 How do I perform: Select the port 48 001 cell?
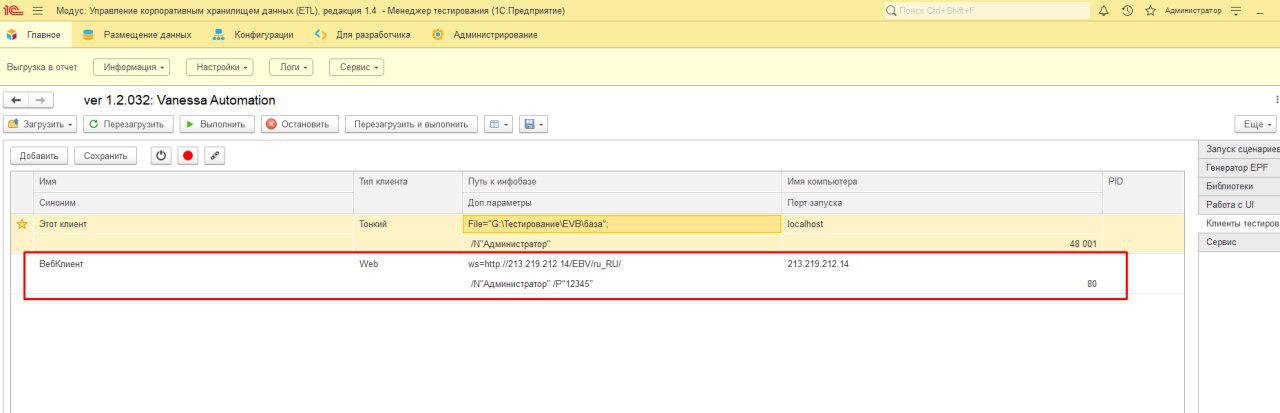[x=942, y=243]
